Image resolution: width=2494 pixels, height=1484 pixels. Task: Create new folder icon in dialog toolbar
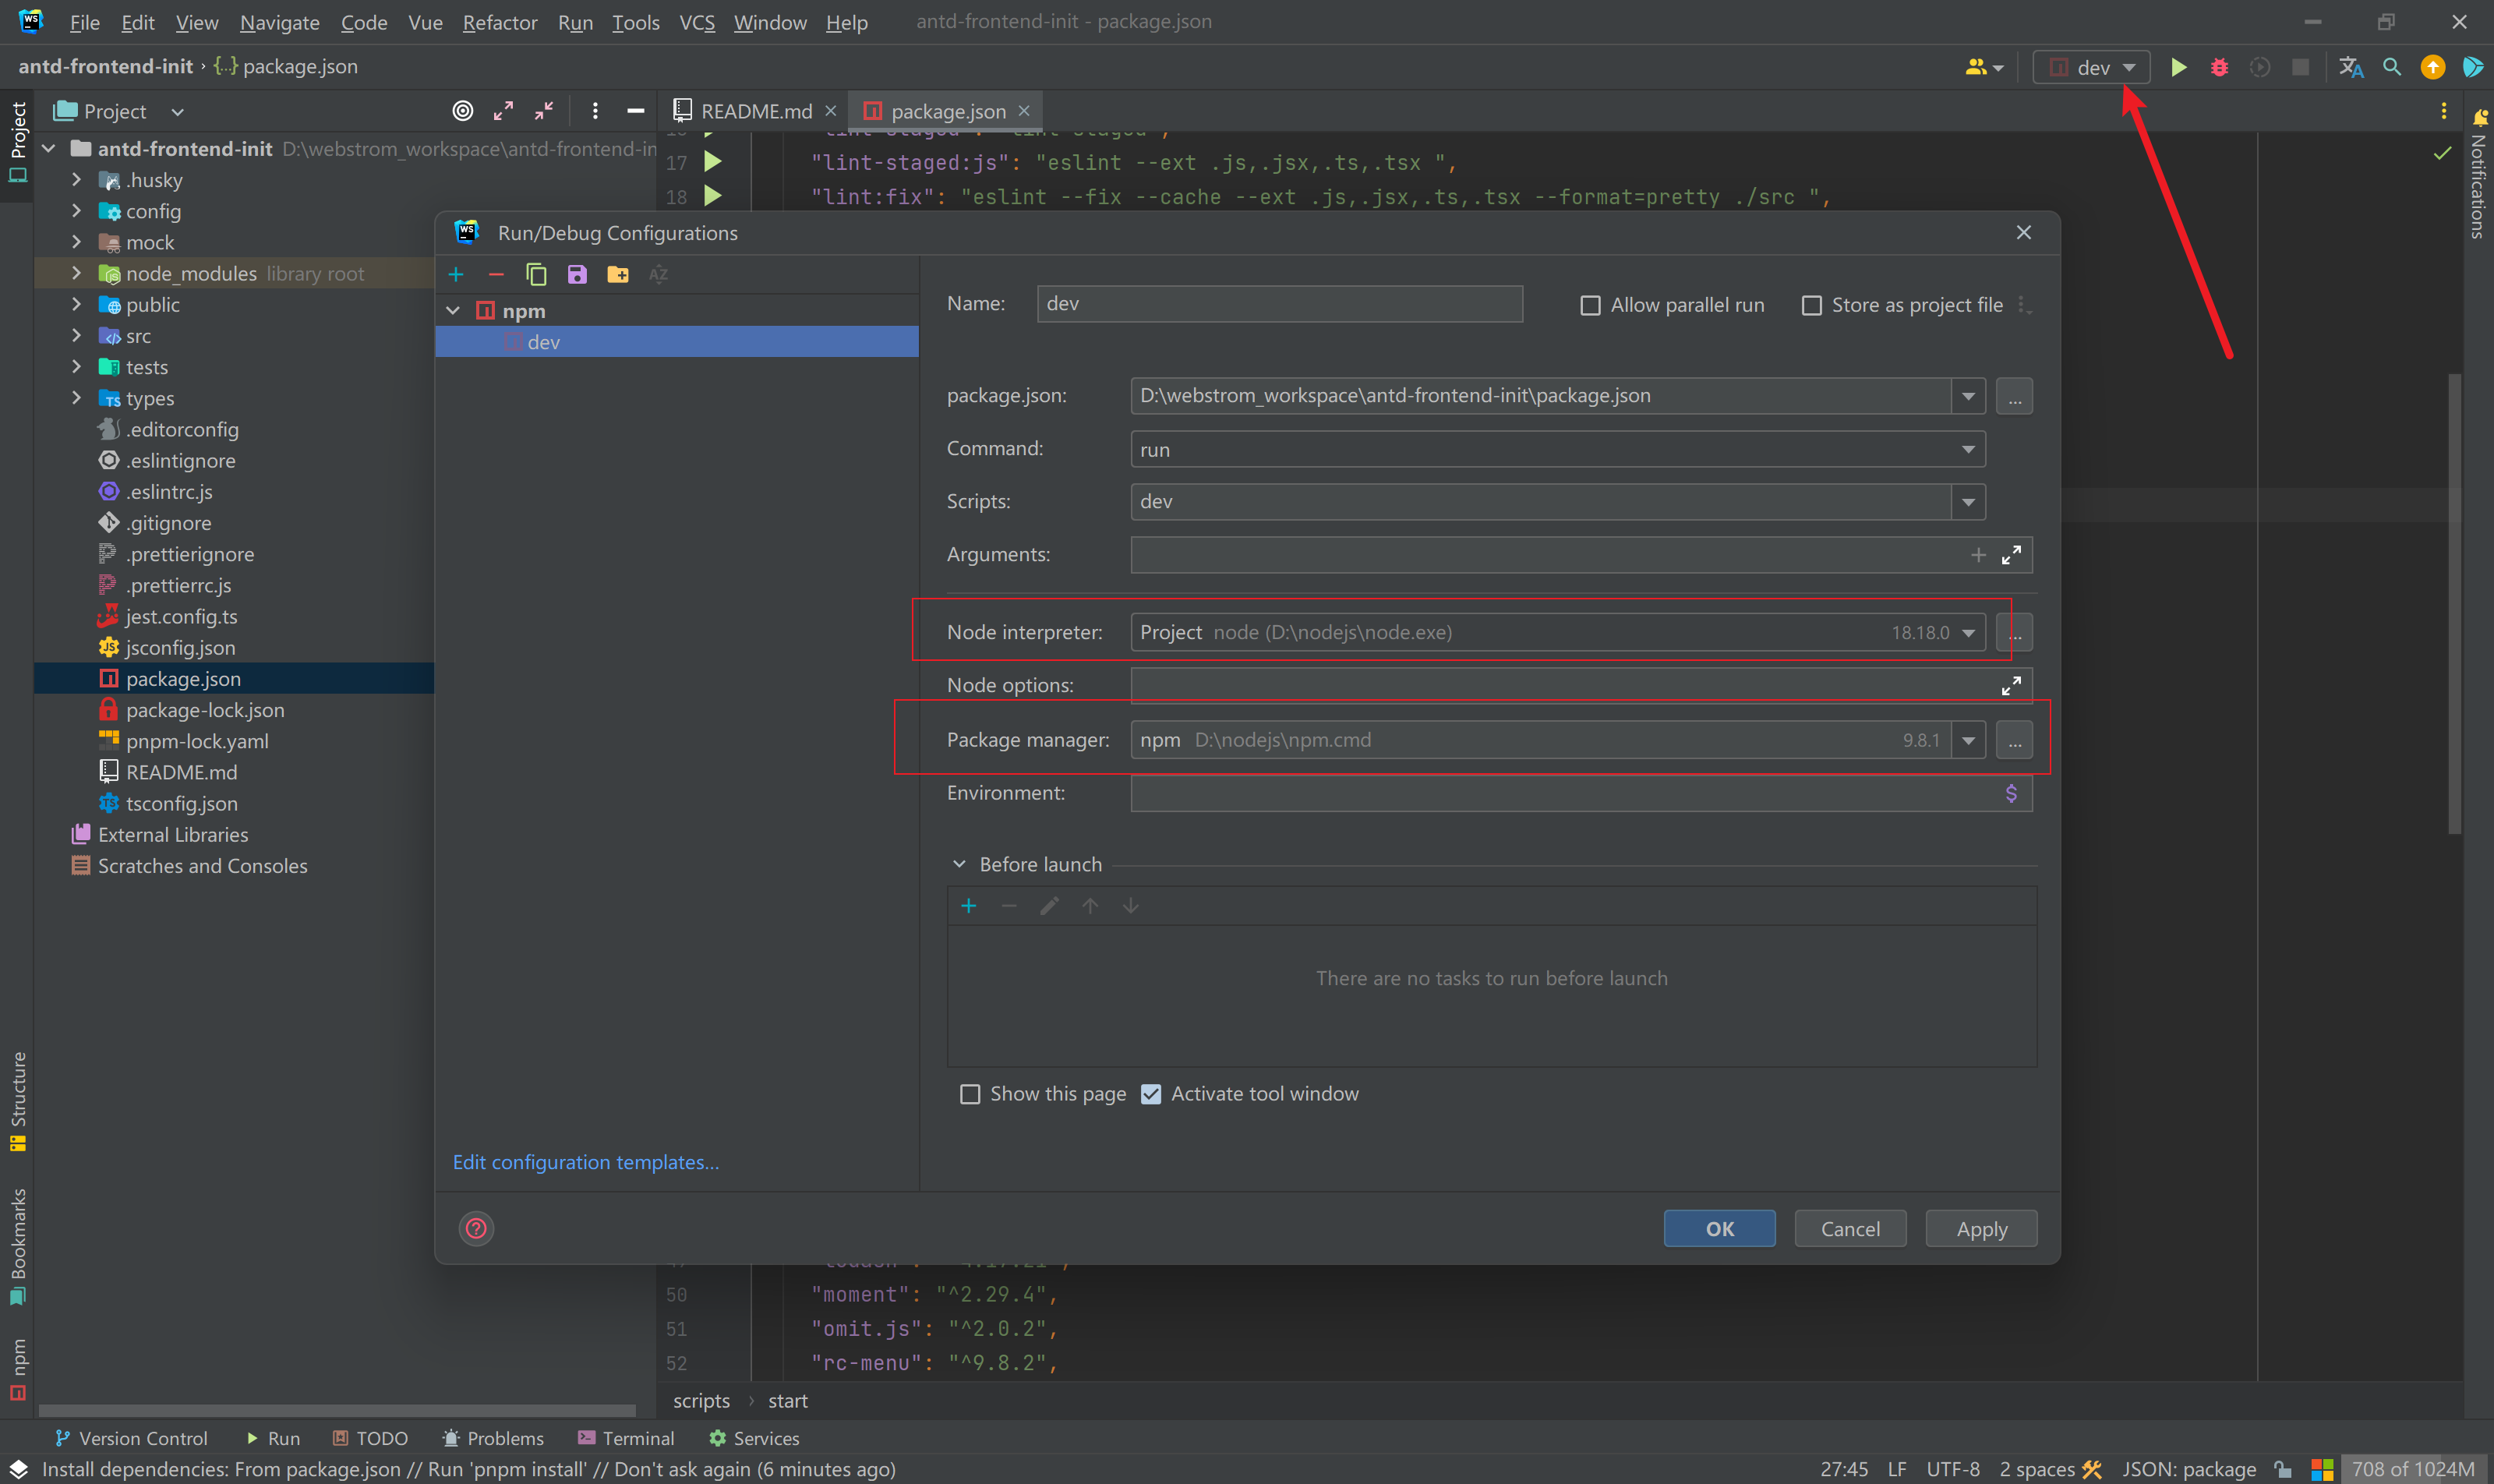pyautogui.click(x=618, y=274)
